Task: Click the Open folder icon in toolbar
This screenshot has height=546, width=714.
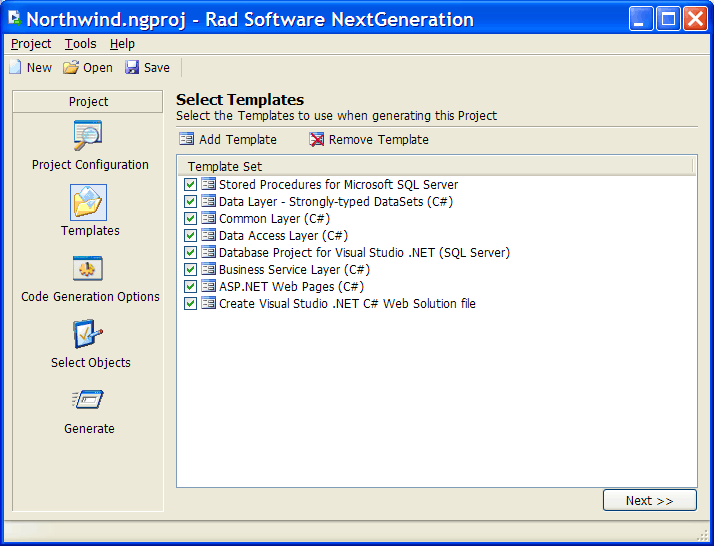Action: tap(71, 67)
